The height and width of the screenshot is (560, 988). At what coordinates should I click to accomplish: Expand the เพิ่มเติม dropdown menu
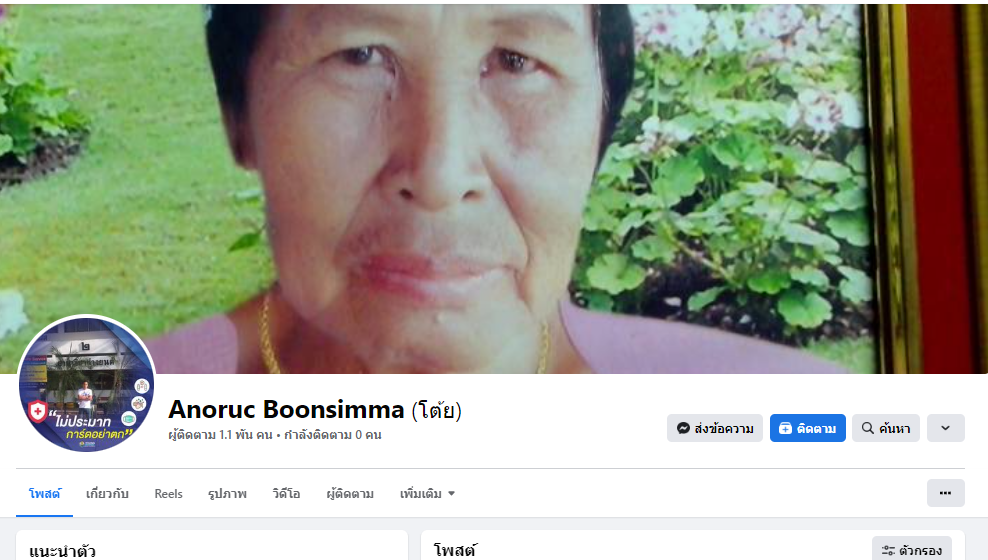[x=427, y=494]
